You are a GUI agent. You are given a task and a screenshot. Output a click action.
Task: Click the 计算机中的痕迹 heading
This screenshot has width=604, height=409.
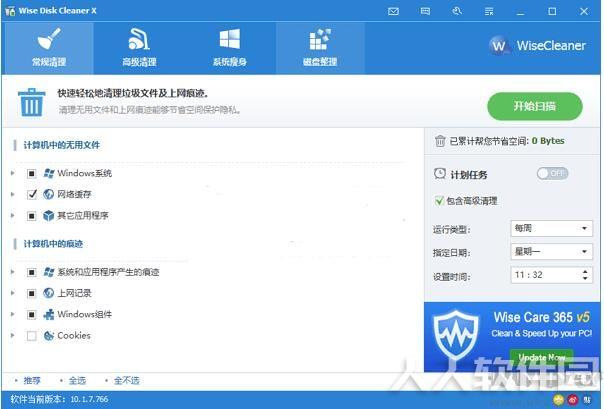pos(53,244)
